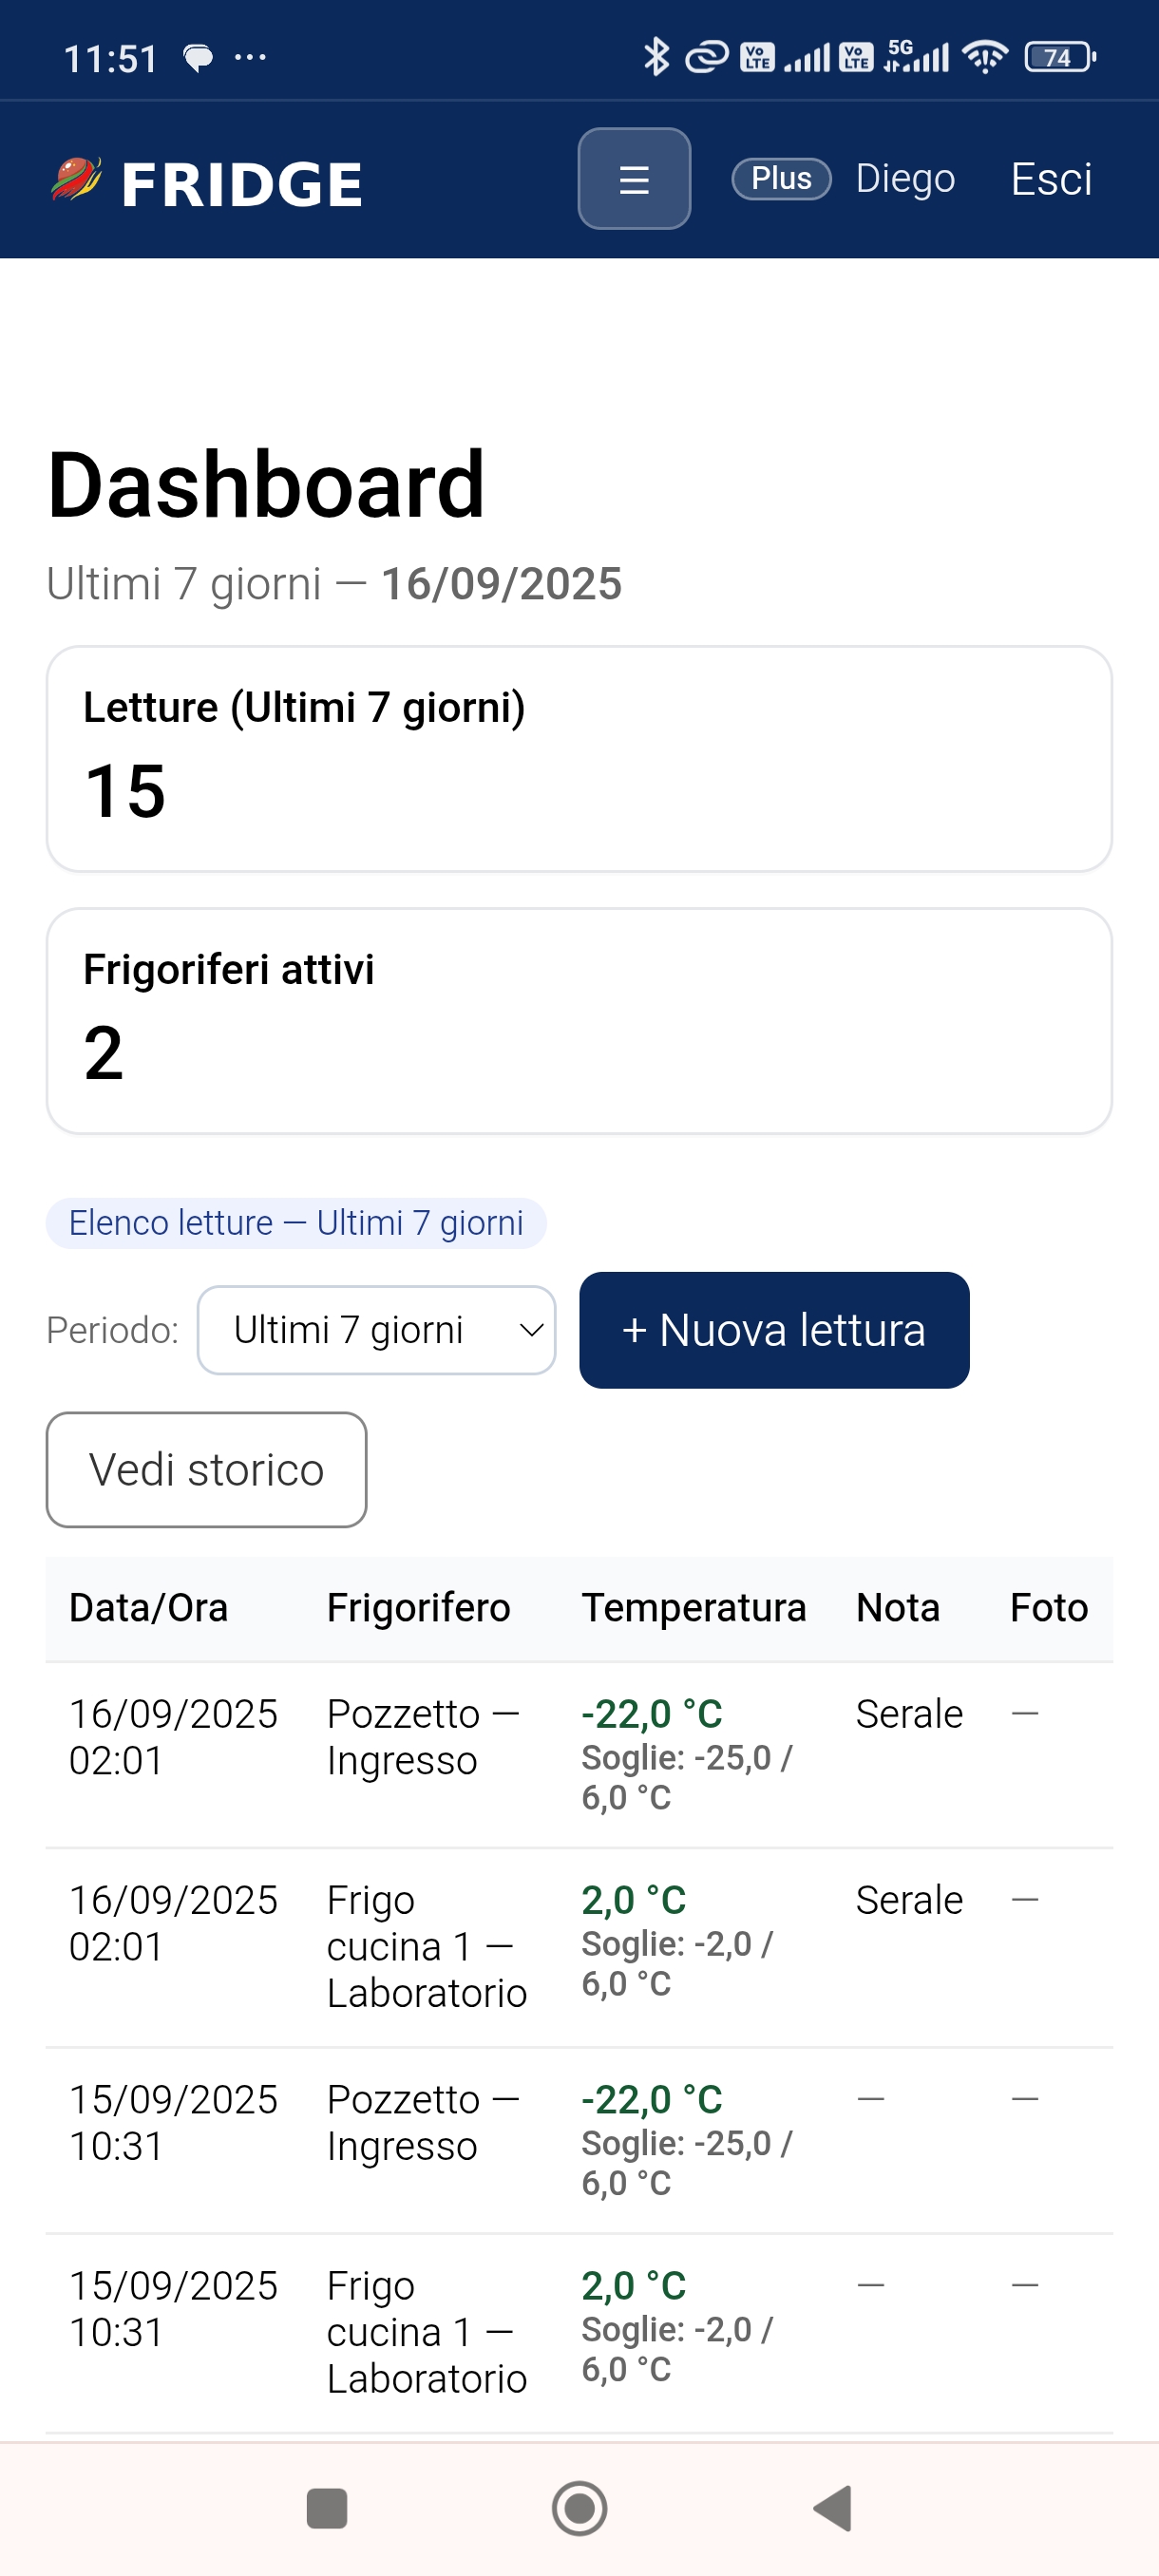Click the Data/Ora column header
The width and height of the screenshot is (1159, 2576).
pos(148,1608)
